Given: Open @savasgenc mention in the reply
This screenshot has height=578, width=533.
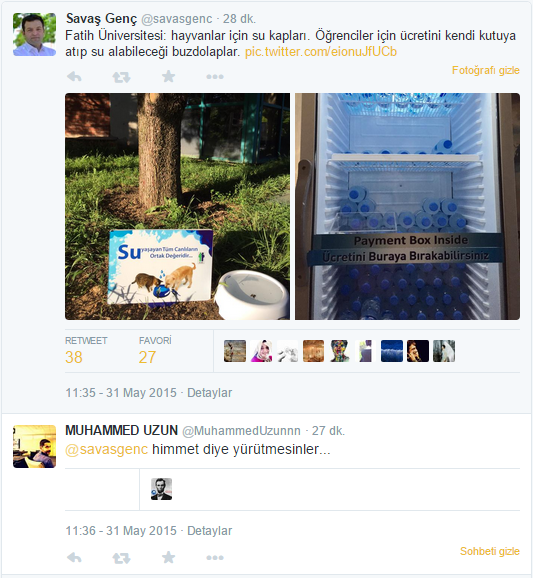Looking at the screenshot, I should pyautogui.click(x=107, y=449).
